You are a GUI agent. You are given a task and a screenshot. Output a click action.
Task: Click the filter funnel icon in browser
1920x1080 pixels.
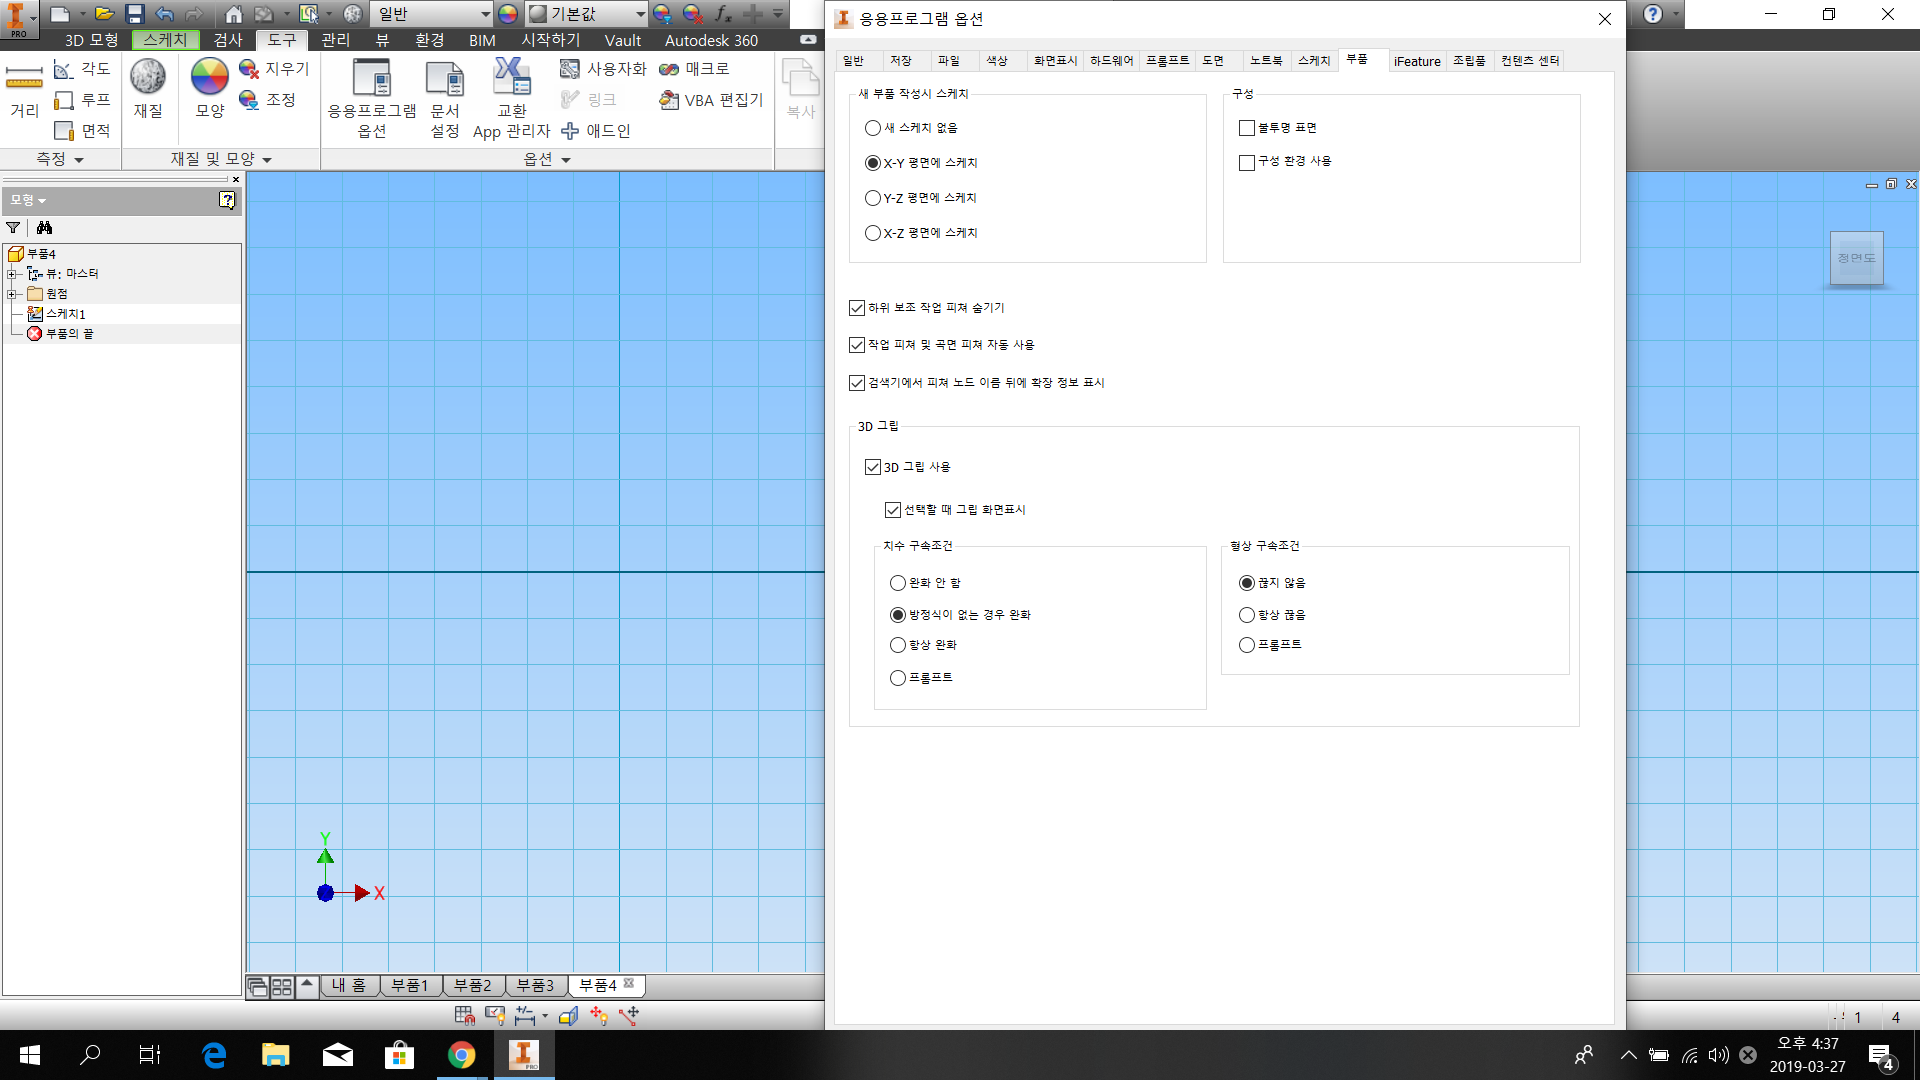13,228
